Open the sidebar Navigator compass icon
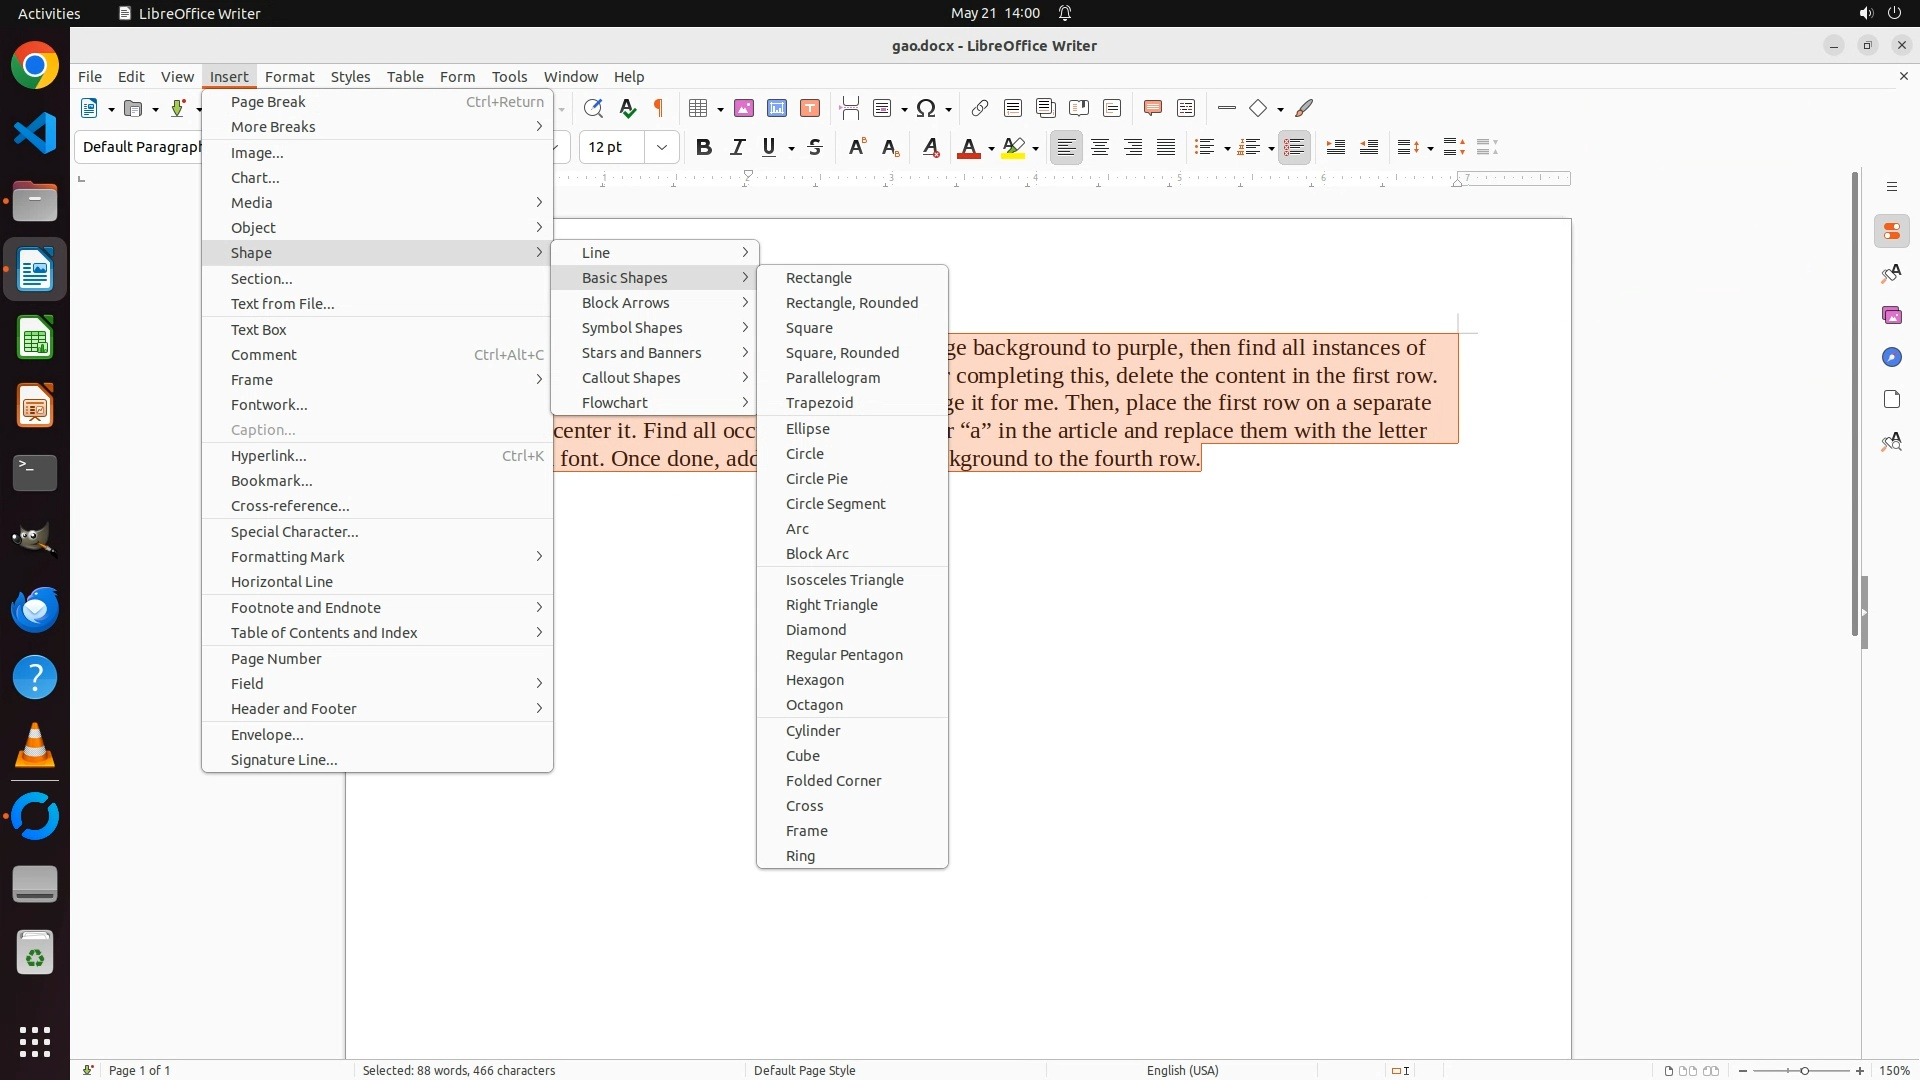1920x1080 pixels. [x=1891, y=358]
